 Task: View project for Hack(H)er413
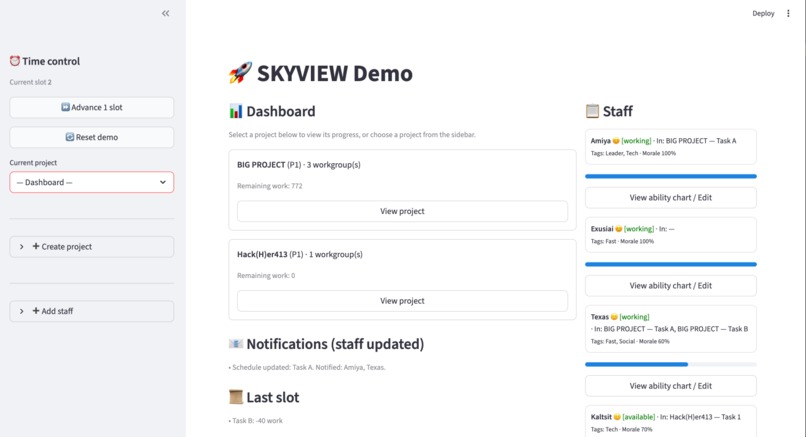(402, 301)
